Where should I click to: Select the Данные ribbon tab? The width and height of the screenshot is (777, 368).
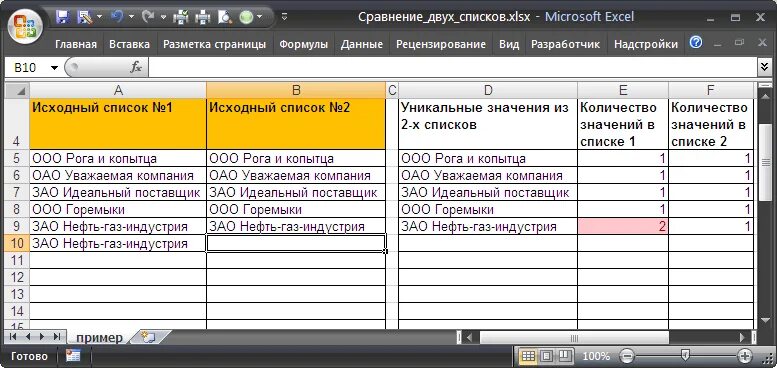tap(362, 44)
